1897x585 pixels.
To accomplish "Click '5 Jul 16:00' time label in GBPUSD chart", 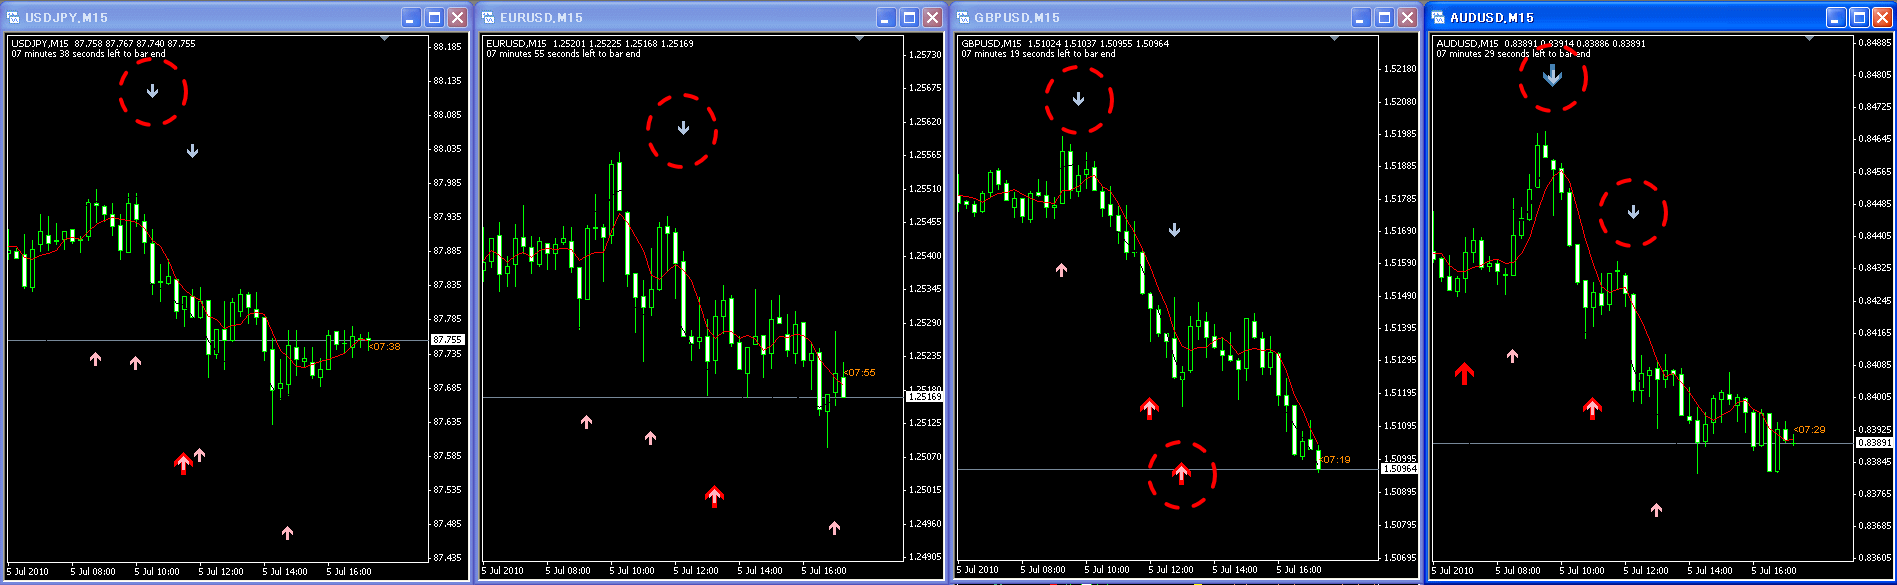I will [1299, 570].
